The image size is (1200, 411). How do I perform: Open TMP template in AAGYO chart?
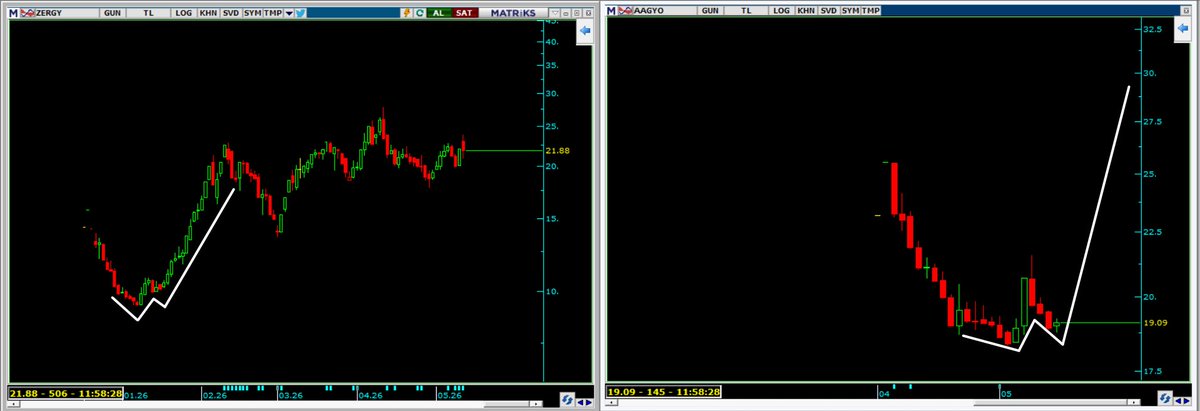870,10
